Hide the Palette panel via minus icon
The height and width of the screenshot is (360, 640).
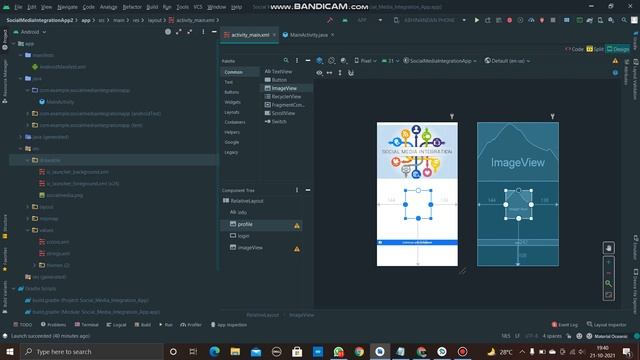(308, 60)
